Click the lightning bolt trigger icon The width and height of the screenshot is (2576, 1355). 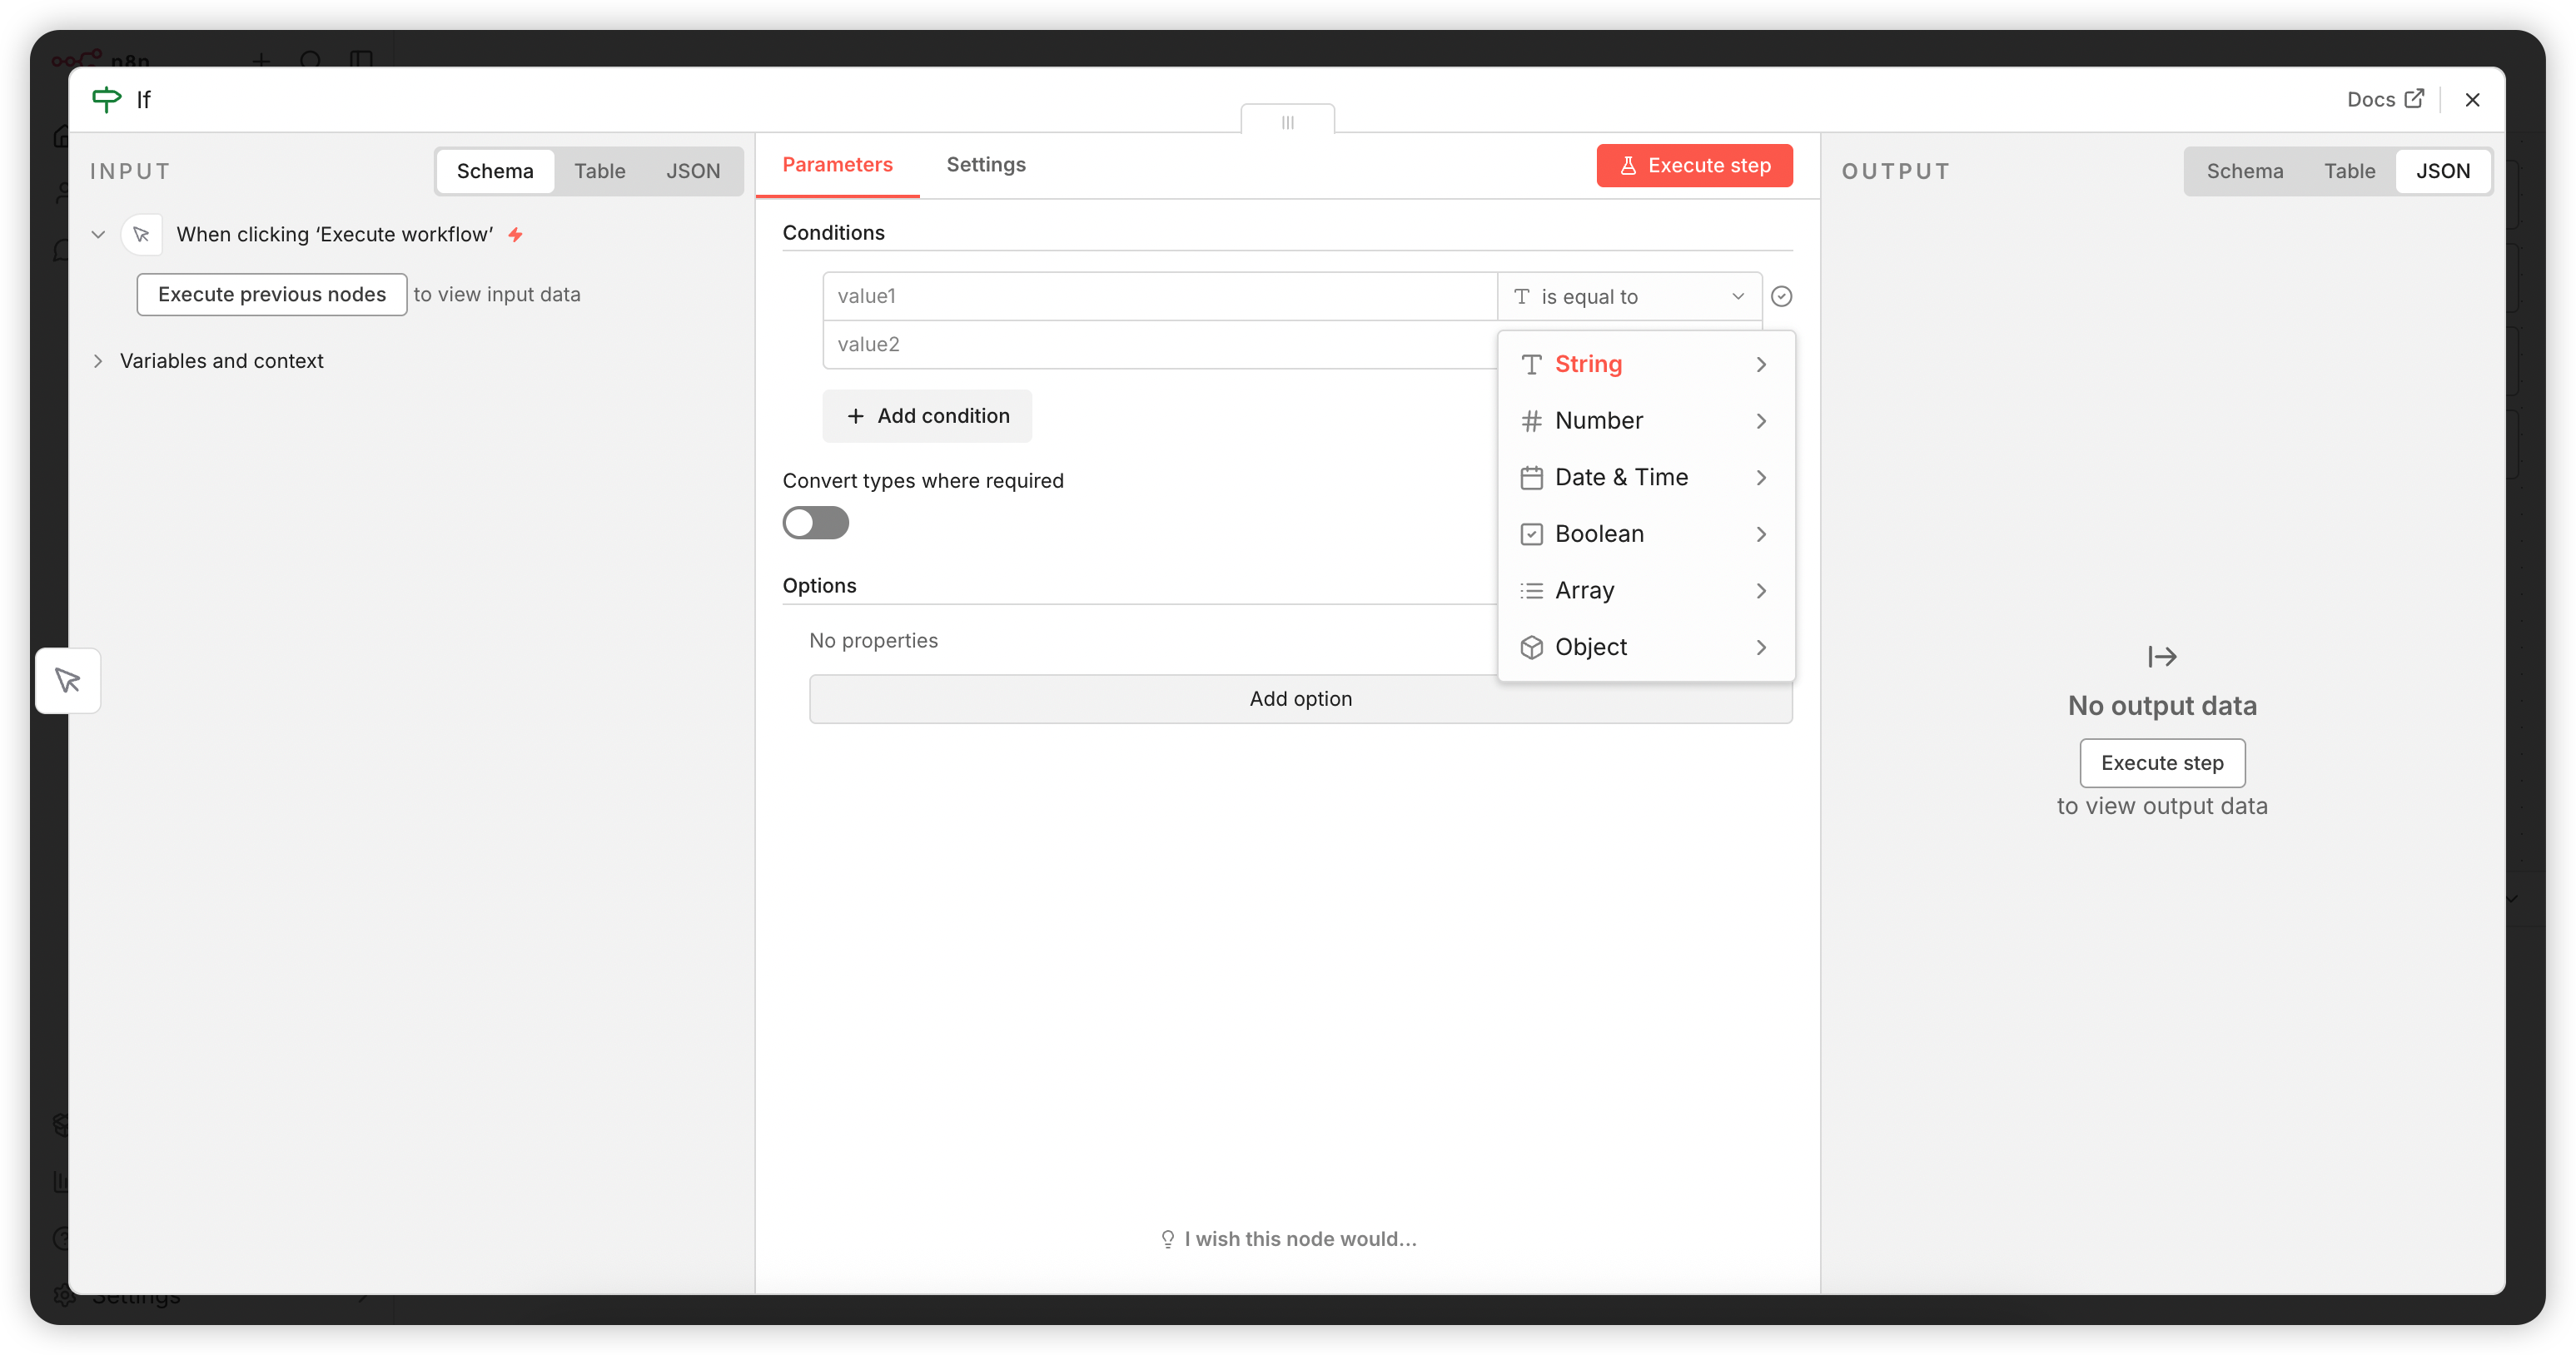(x=515, y=234)
